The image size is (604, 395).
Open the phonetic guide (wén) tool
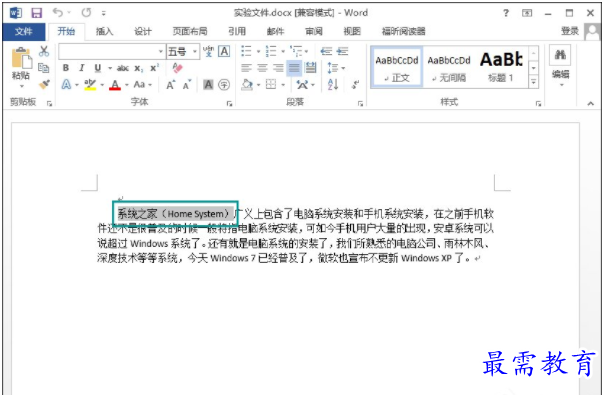click(x=208, y=51)
